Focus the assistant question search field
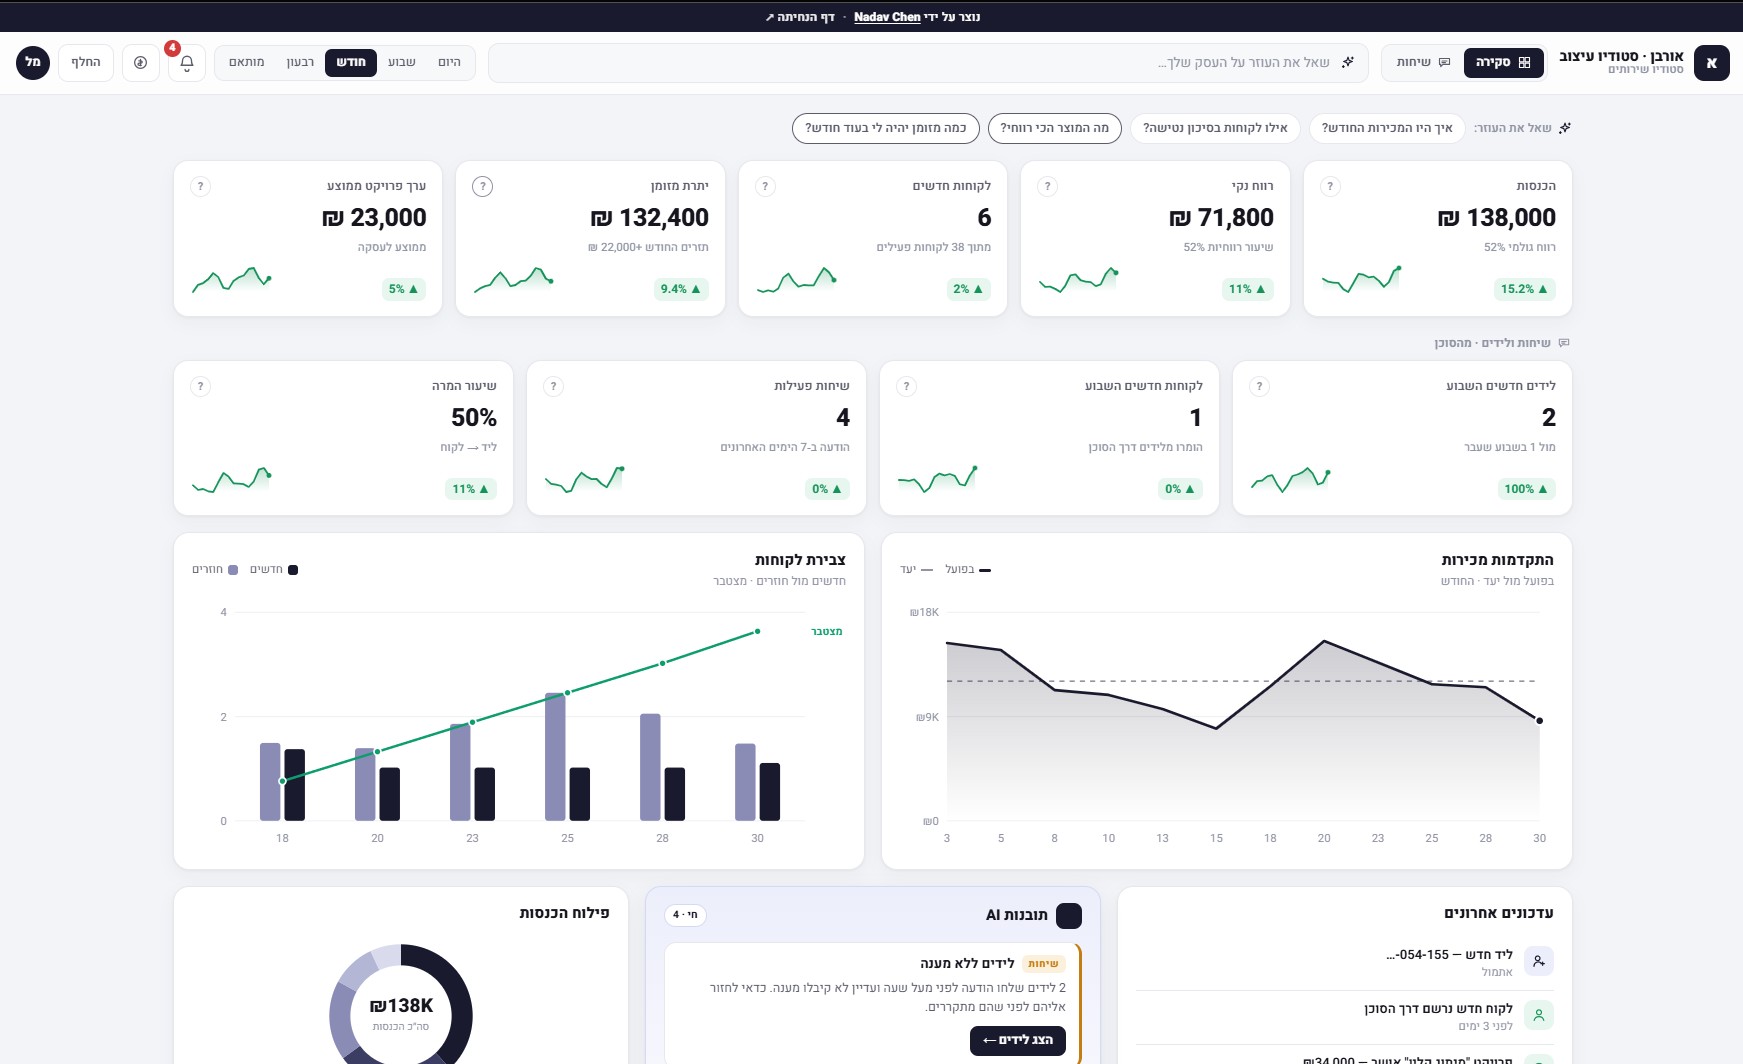1743x1064 pixels. (x=928, y=63)
